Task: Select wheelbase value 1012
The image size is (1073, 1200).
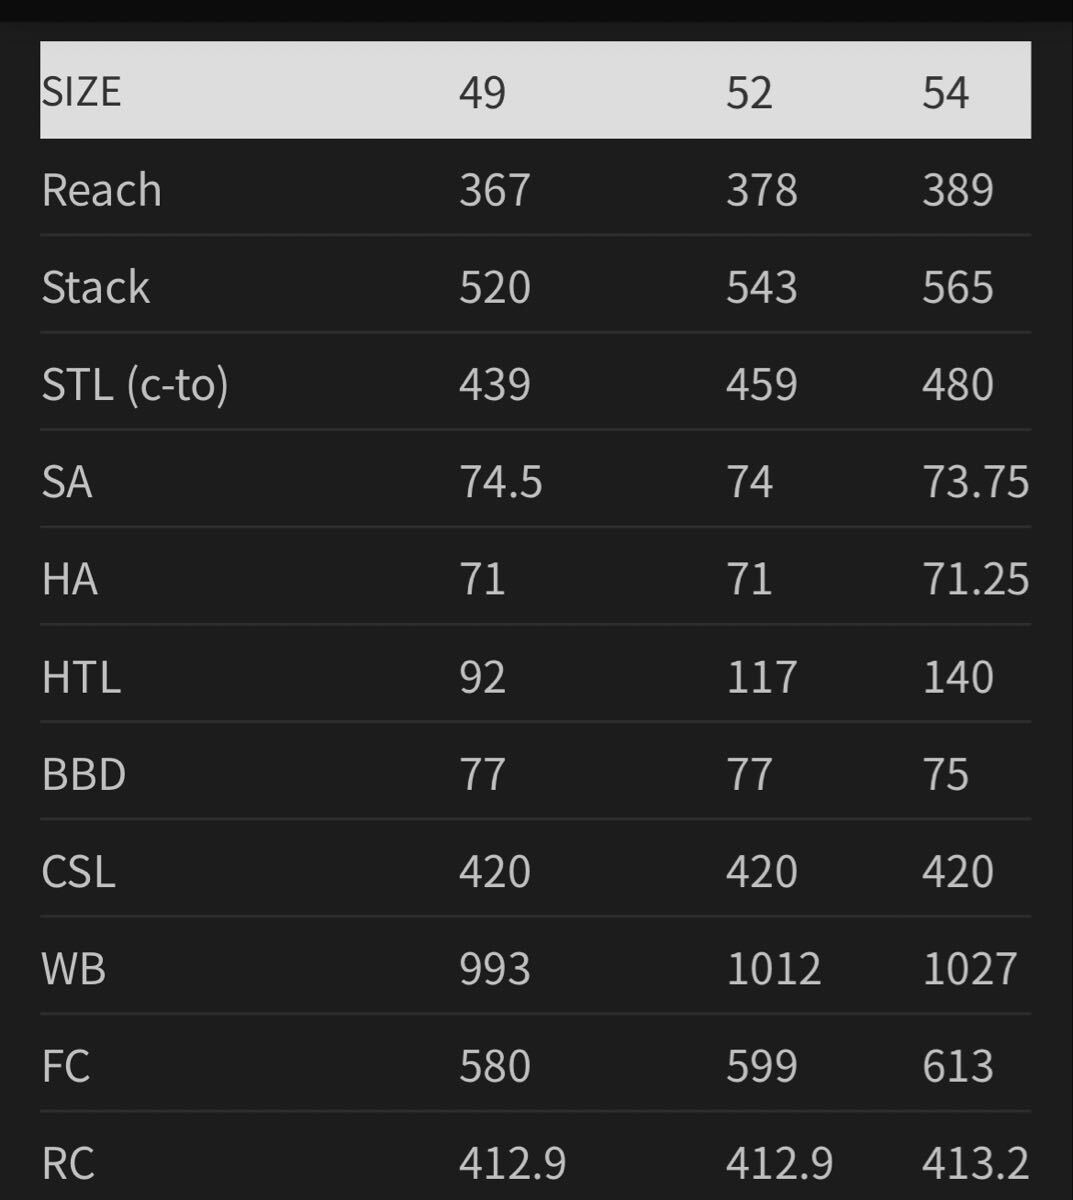Action: [x=773, y=968]
